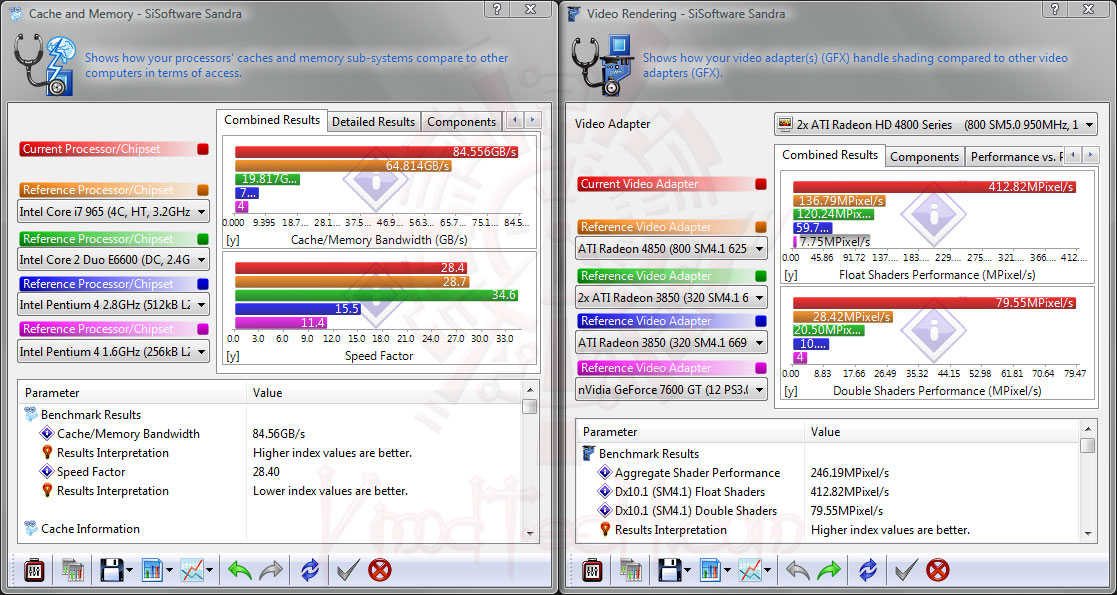Click grey forward arrow in Cache and Memory window
Viewport: 1117px width, 595px height.
click(271, 570)
